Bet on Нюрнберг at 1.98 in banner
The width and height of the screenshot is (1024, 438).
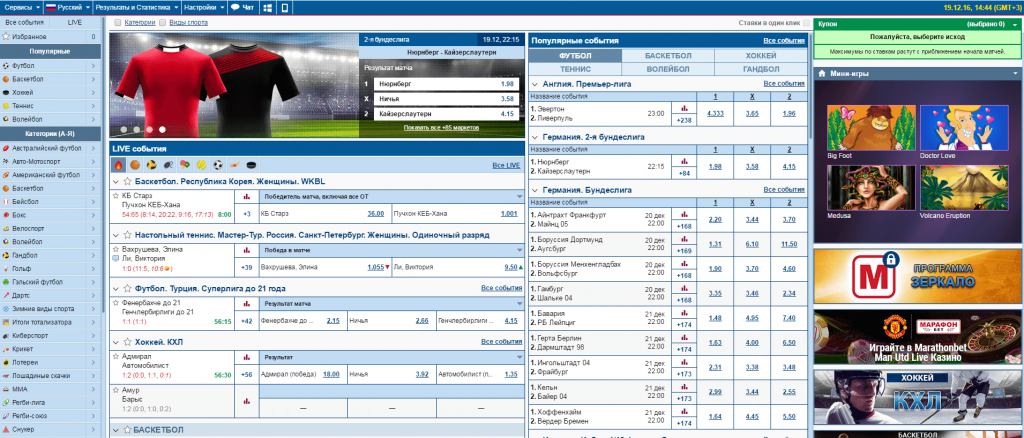click(447, 84)
